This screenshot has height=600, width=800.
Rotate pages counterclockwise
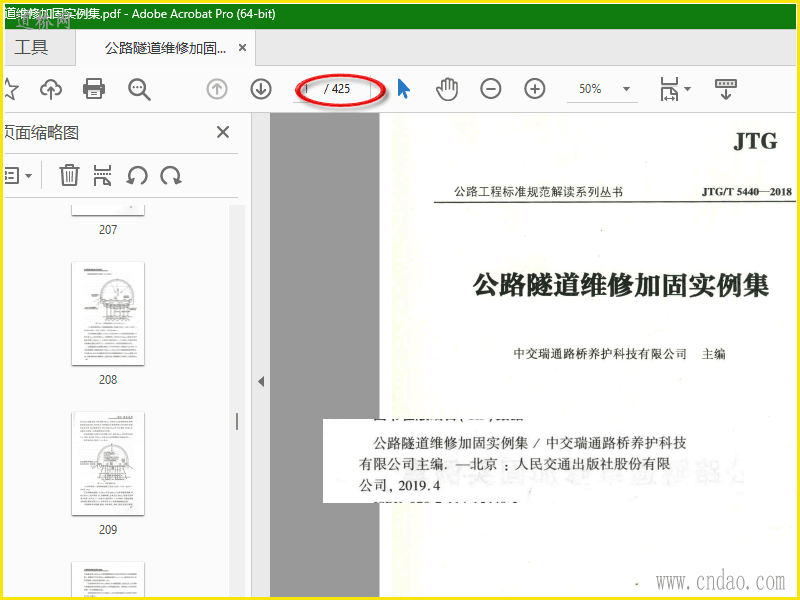pyautogui.click(x=137, y=176)
